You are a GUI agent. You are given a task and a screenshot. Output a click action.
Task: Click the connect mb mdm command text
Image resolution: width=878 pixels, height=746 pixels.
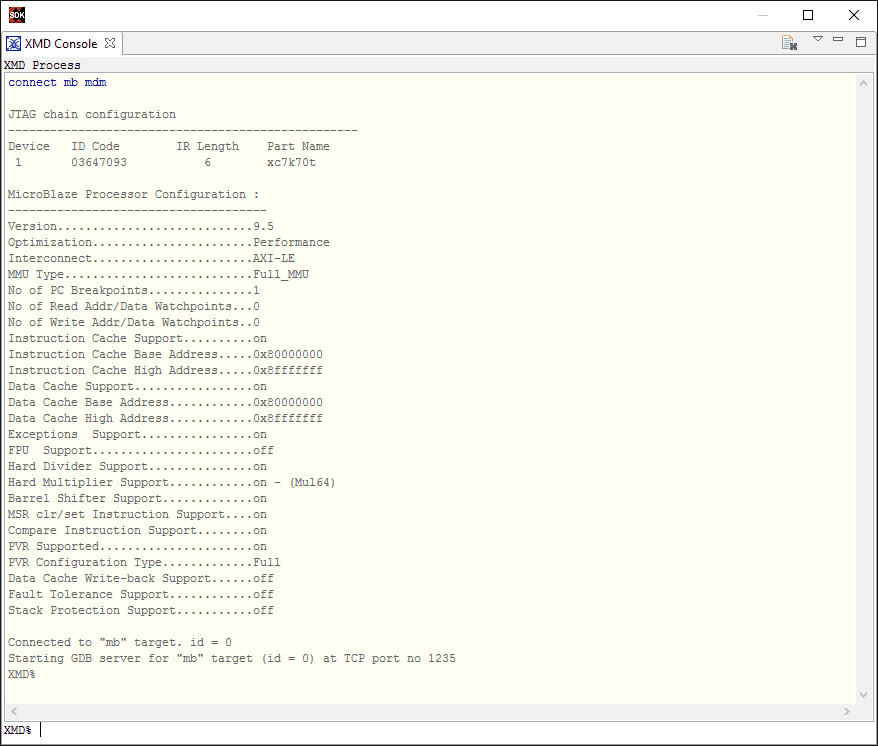point(55,82)
